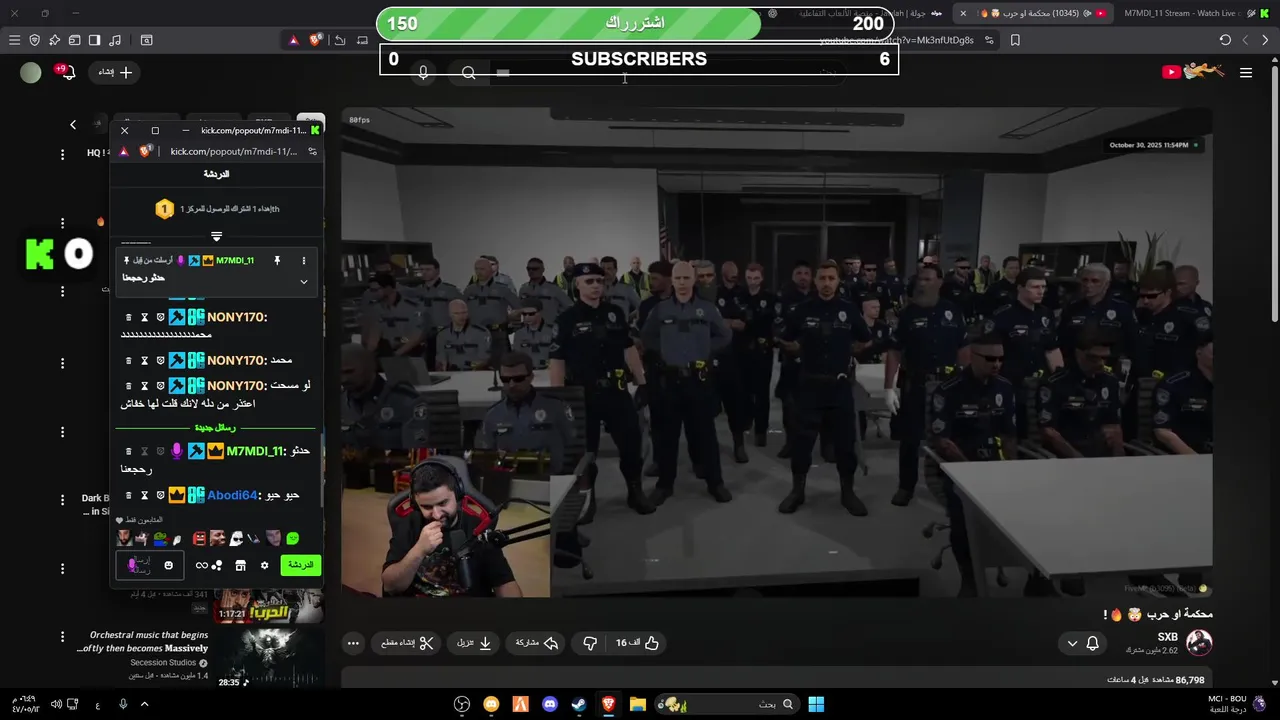
Task: Click the green الدردشة send button
Action: pyautogui.click(x=300, y=565)
